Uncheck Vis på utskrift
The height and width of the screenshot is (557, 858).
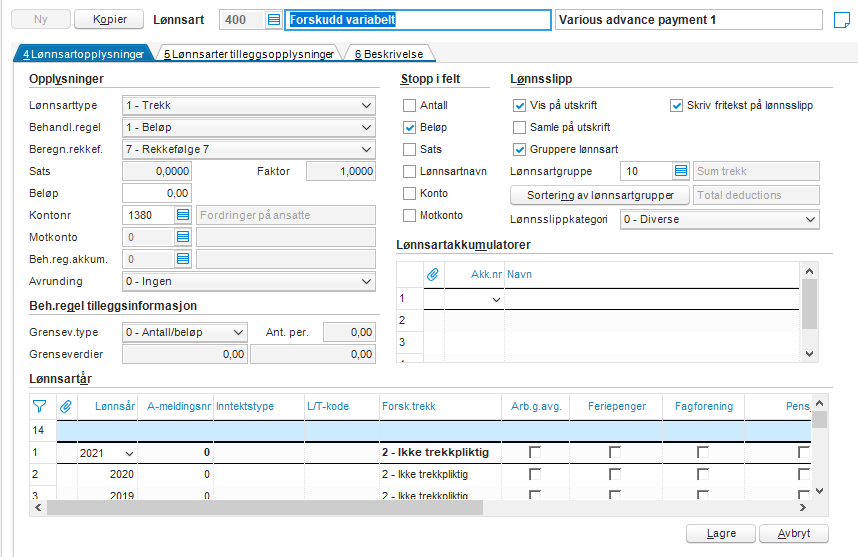tap(519, 105)
